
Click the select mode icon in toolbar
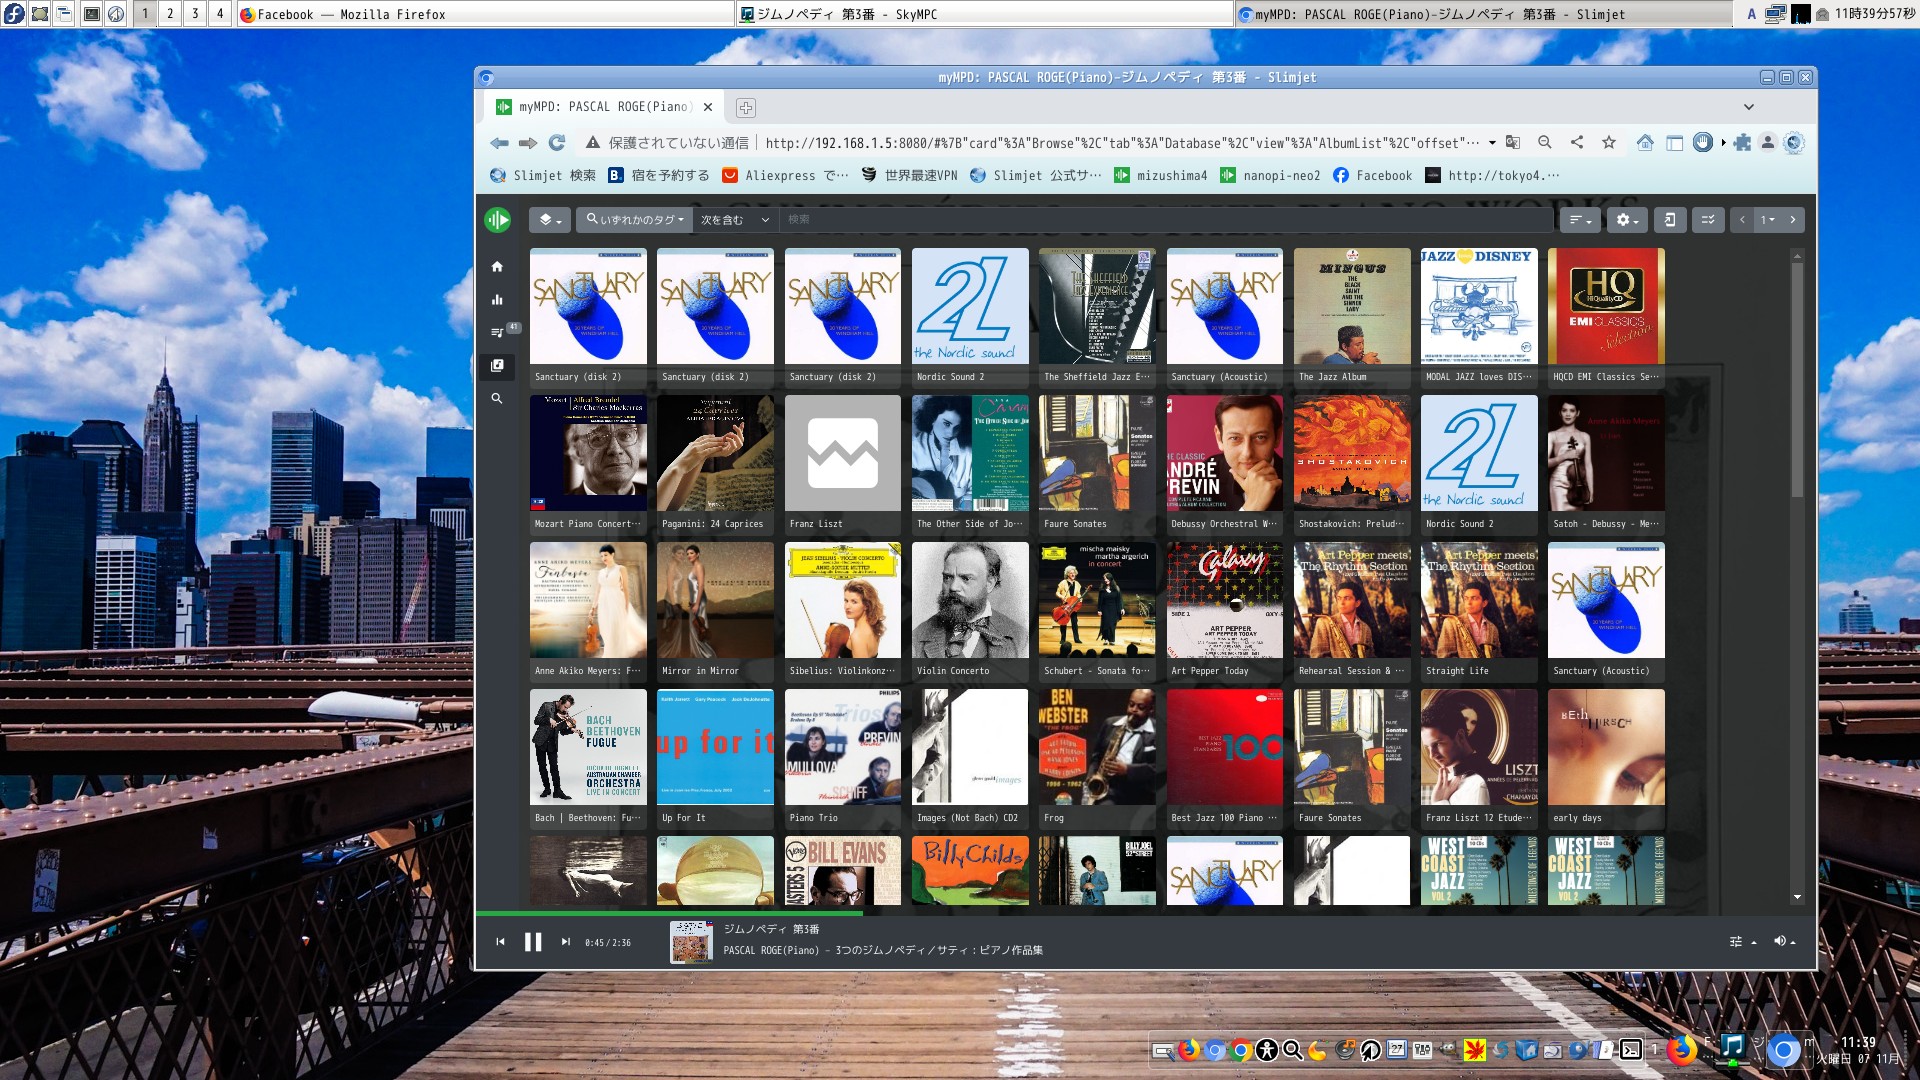tap(1708, 220)
